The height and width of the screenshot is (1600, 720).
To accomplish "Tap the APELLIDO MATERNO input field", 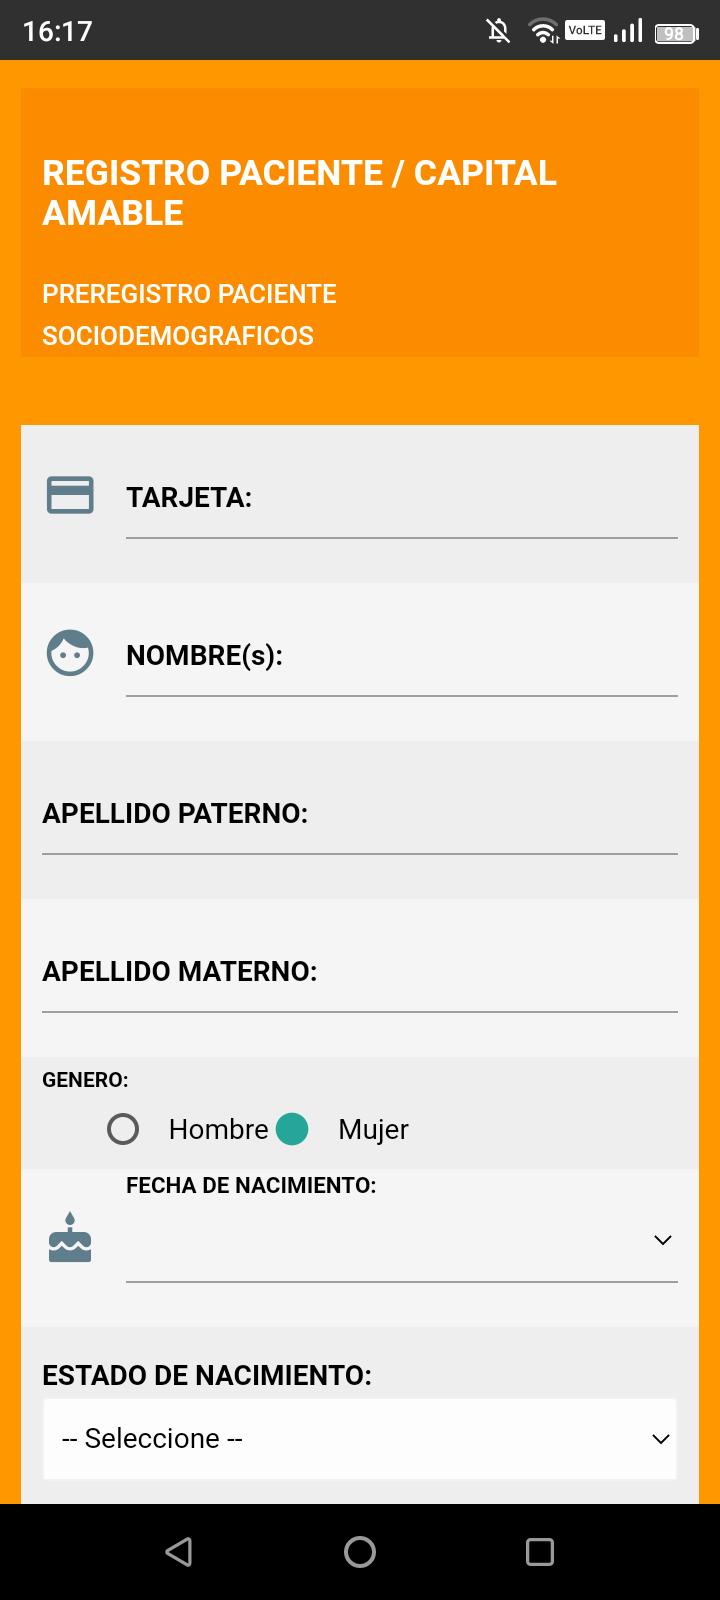I will pos(360,972).
